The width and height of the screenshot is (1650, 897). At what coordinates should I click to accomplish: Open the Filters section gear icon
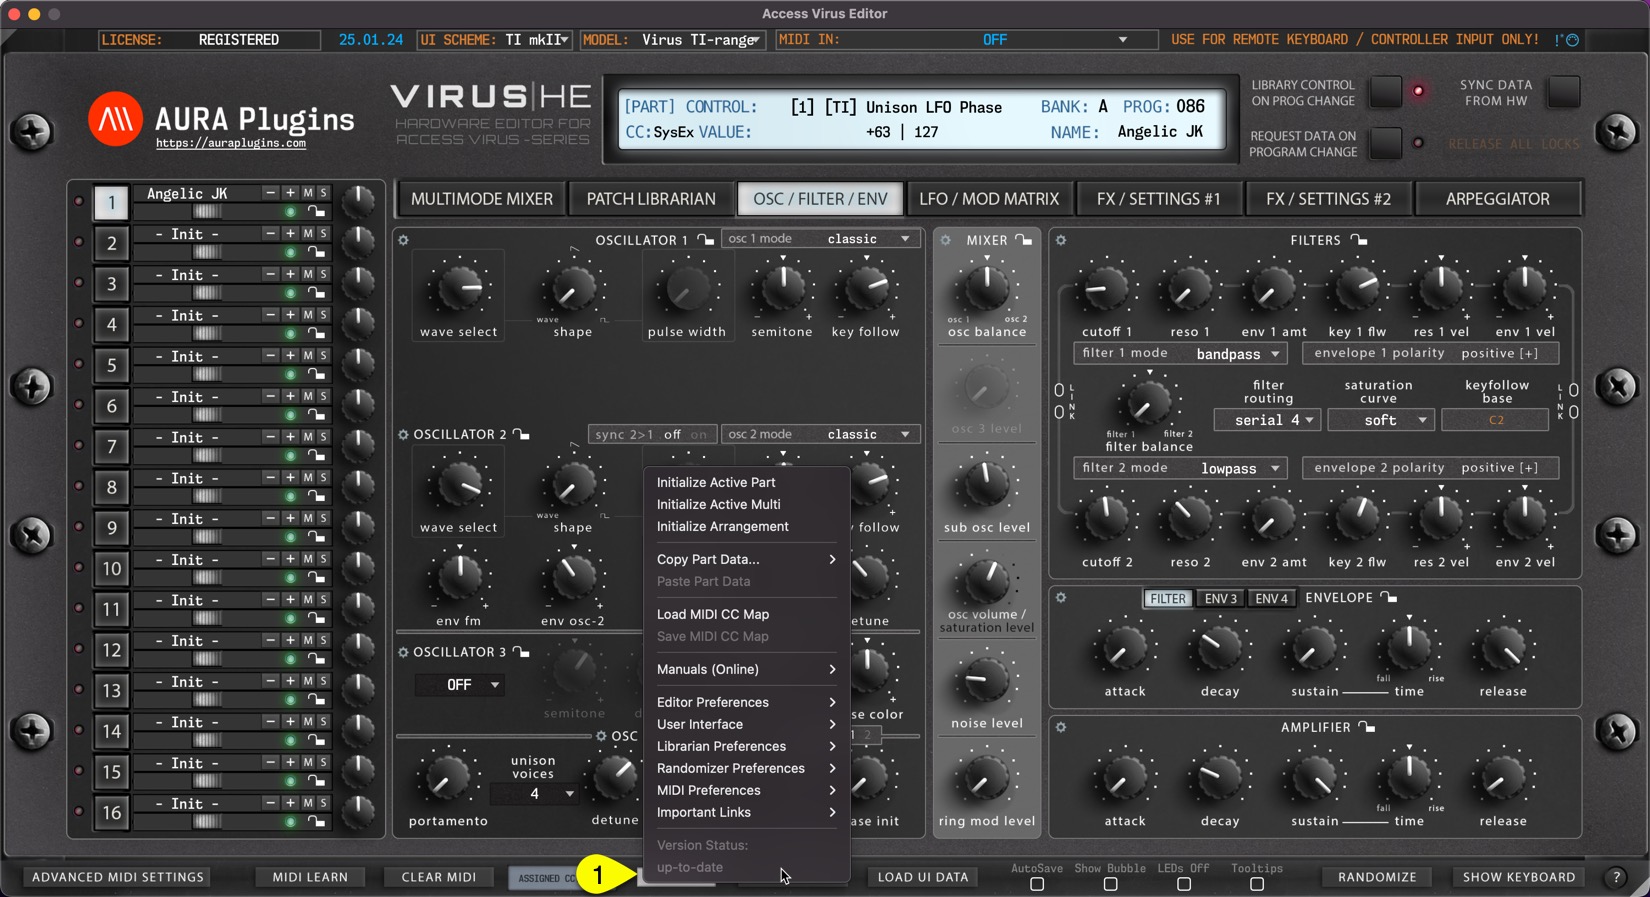pos(1061,240)
